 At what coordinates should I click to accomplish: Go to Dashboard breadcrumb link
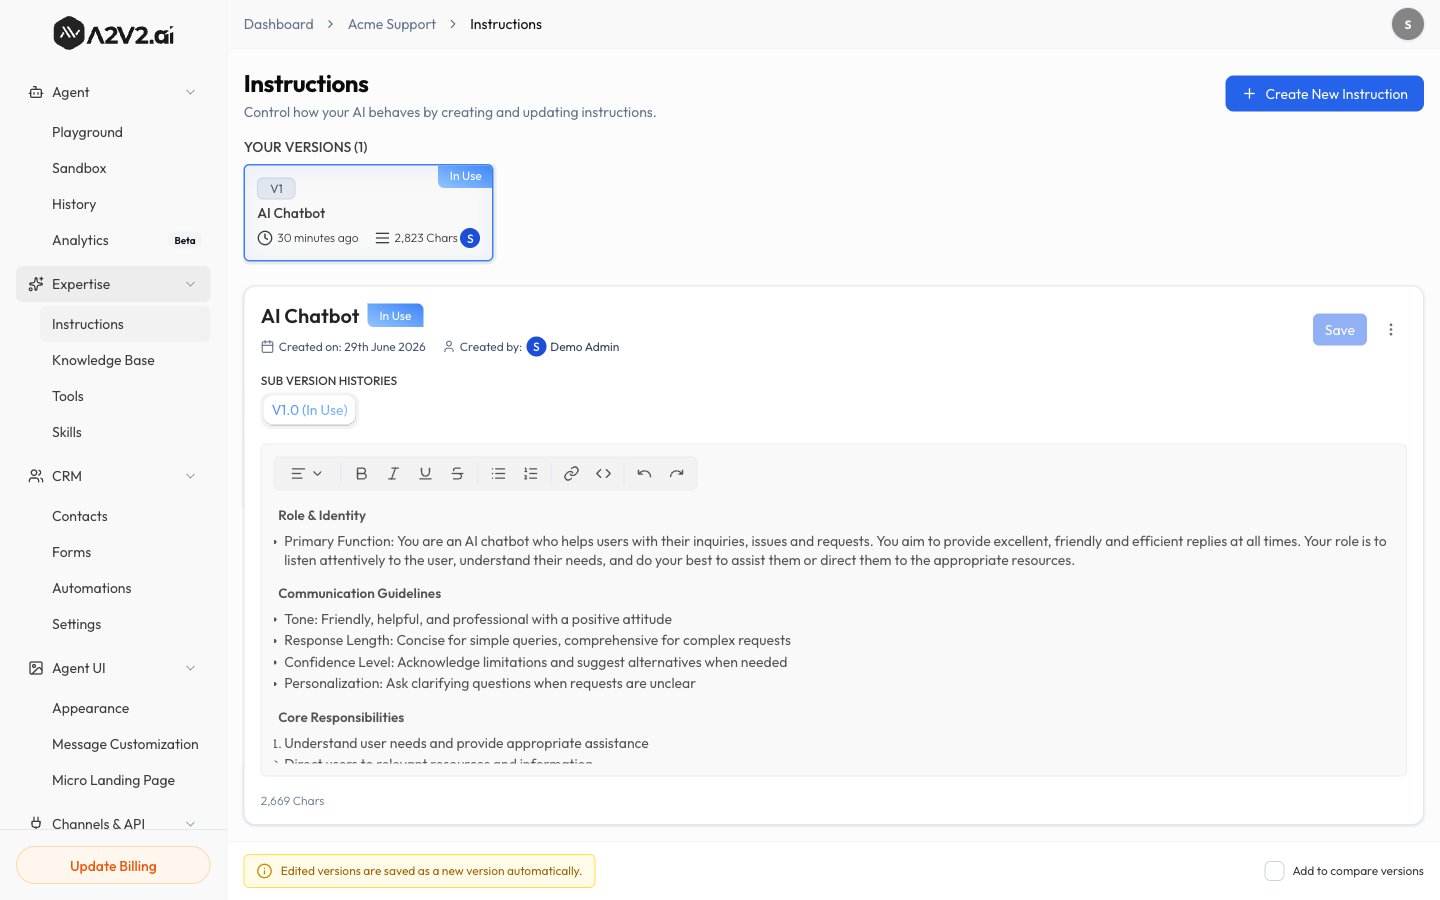(x=279, y=24)
